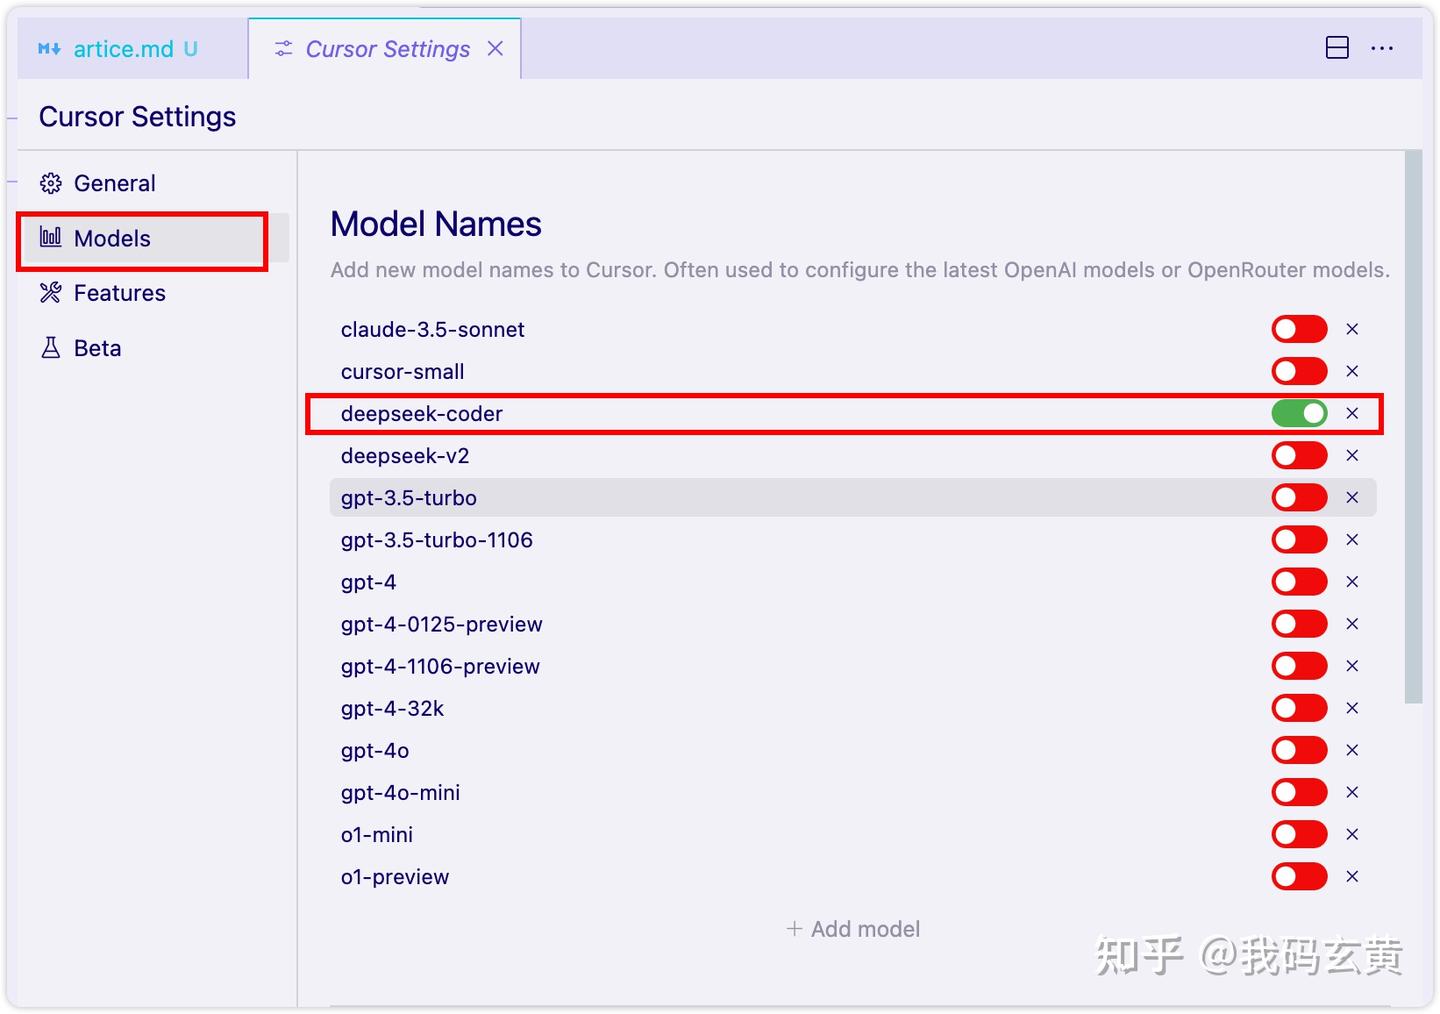Open the Features section in sidebar
Image resolution: width=1440 pixels, height=1014 pixels.
click(x=119, y=292)
